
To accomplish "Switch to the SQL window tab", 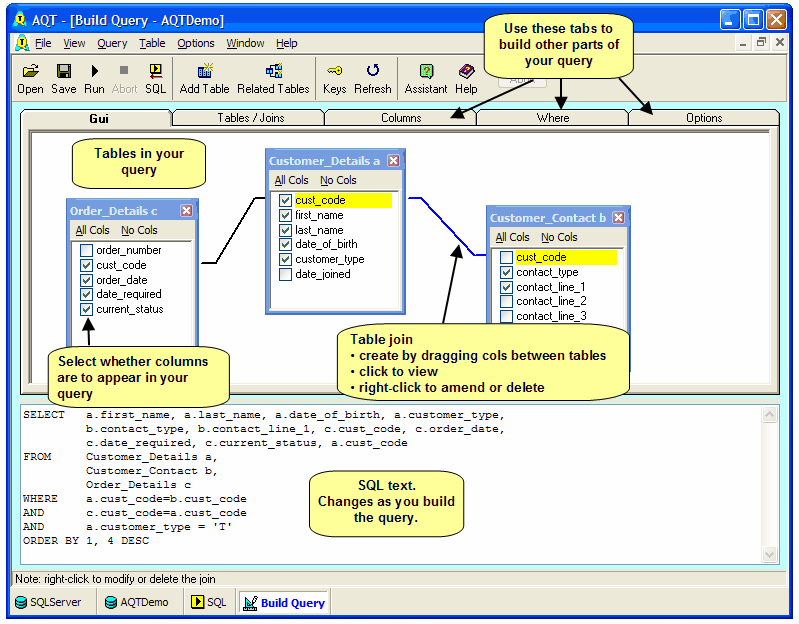I will pyautogui.click(x=208, y=602).
